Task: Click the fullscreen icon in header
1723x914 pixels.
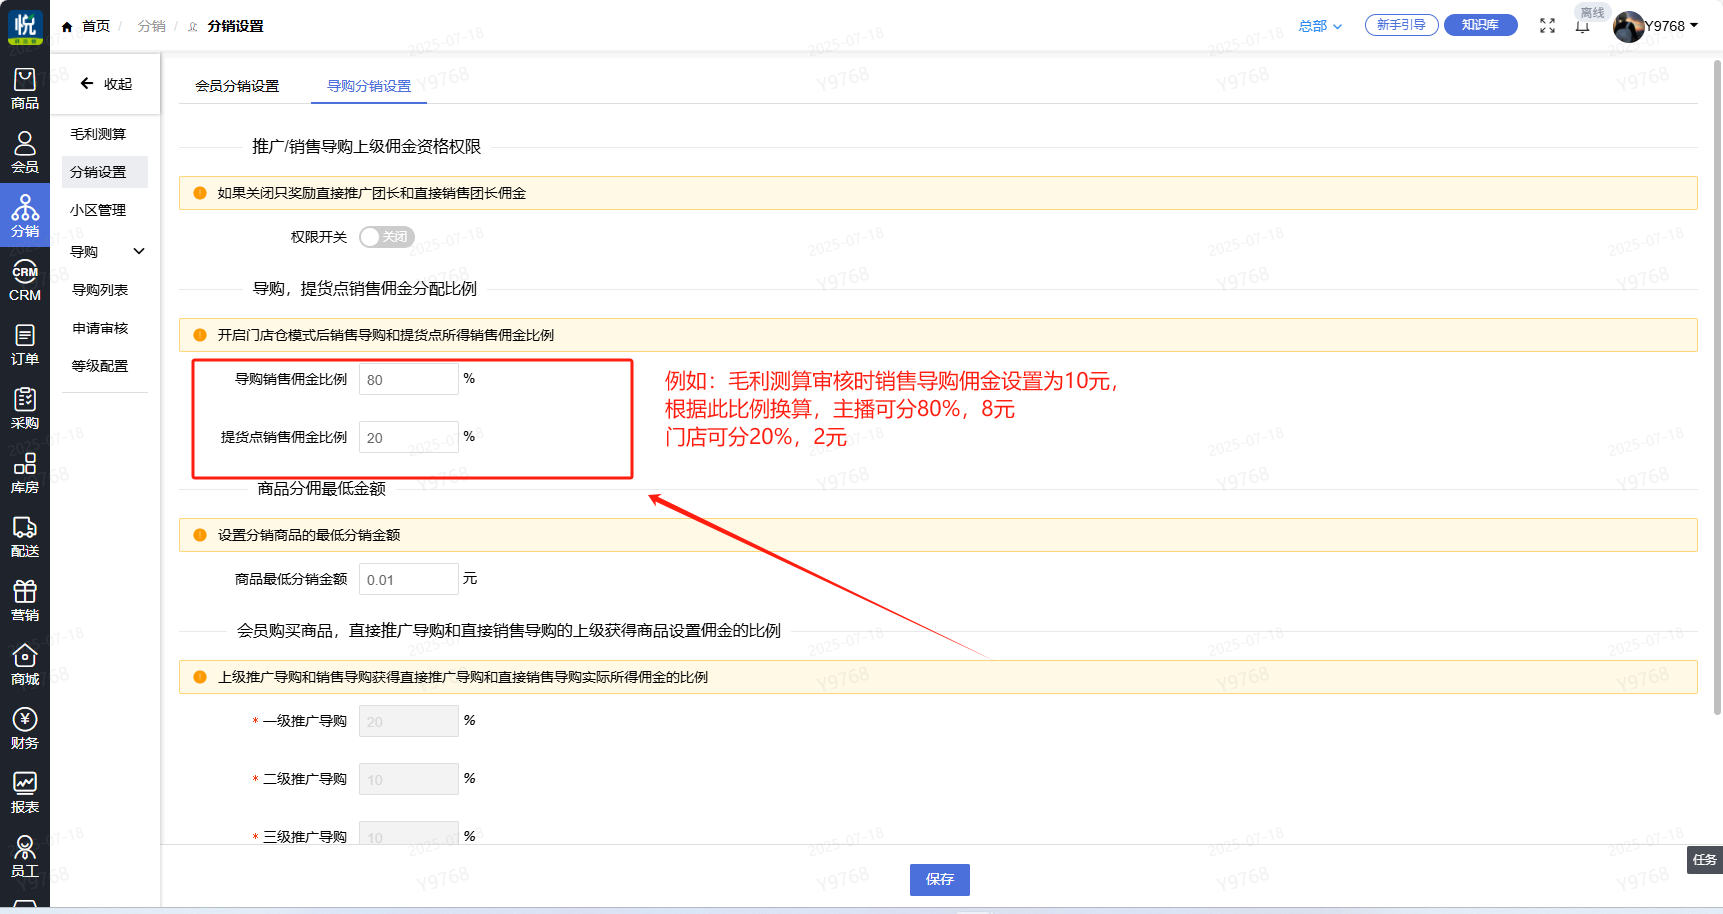Action: [1547, 26]
